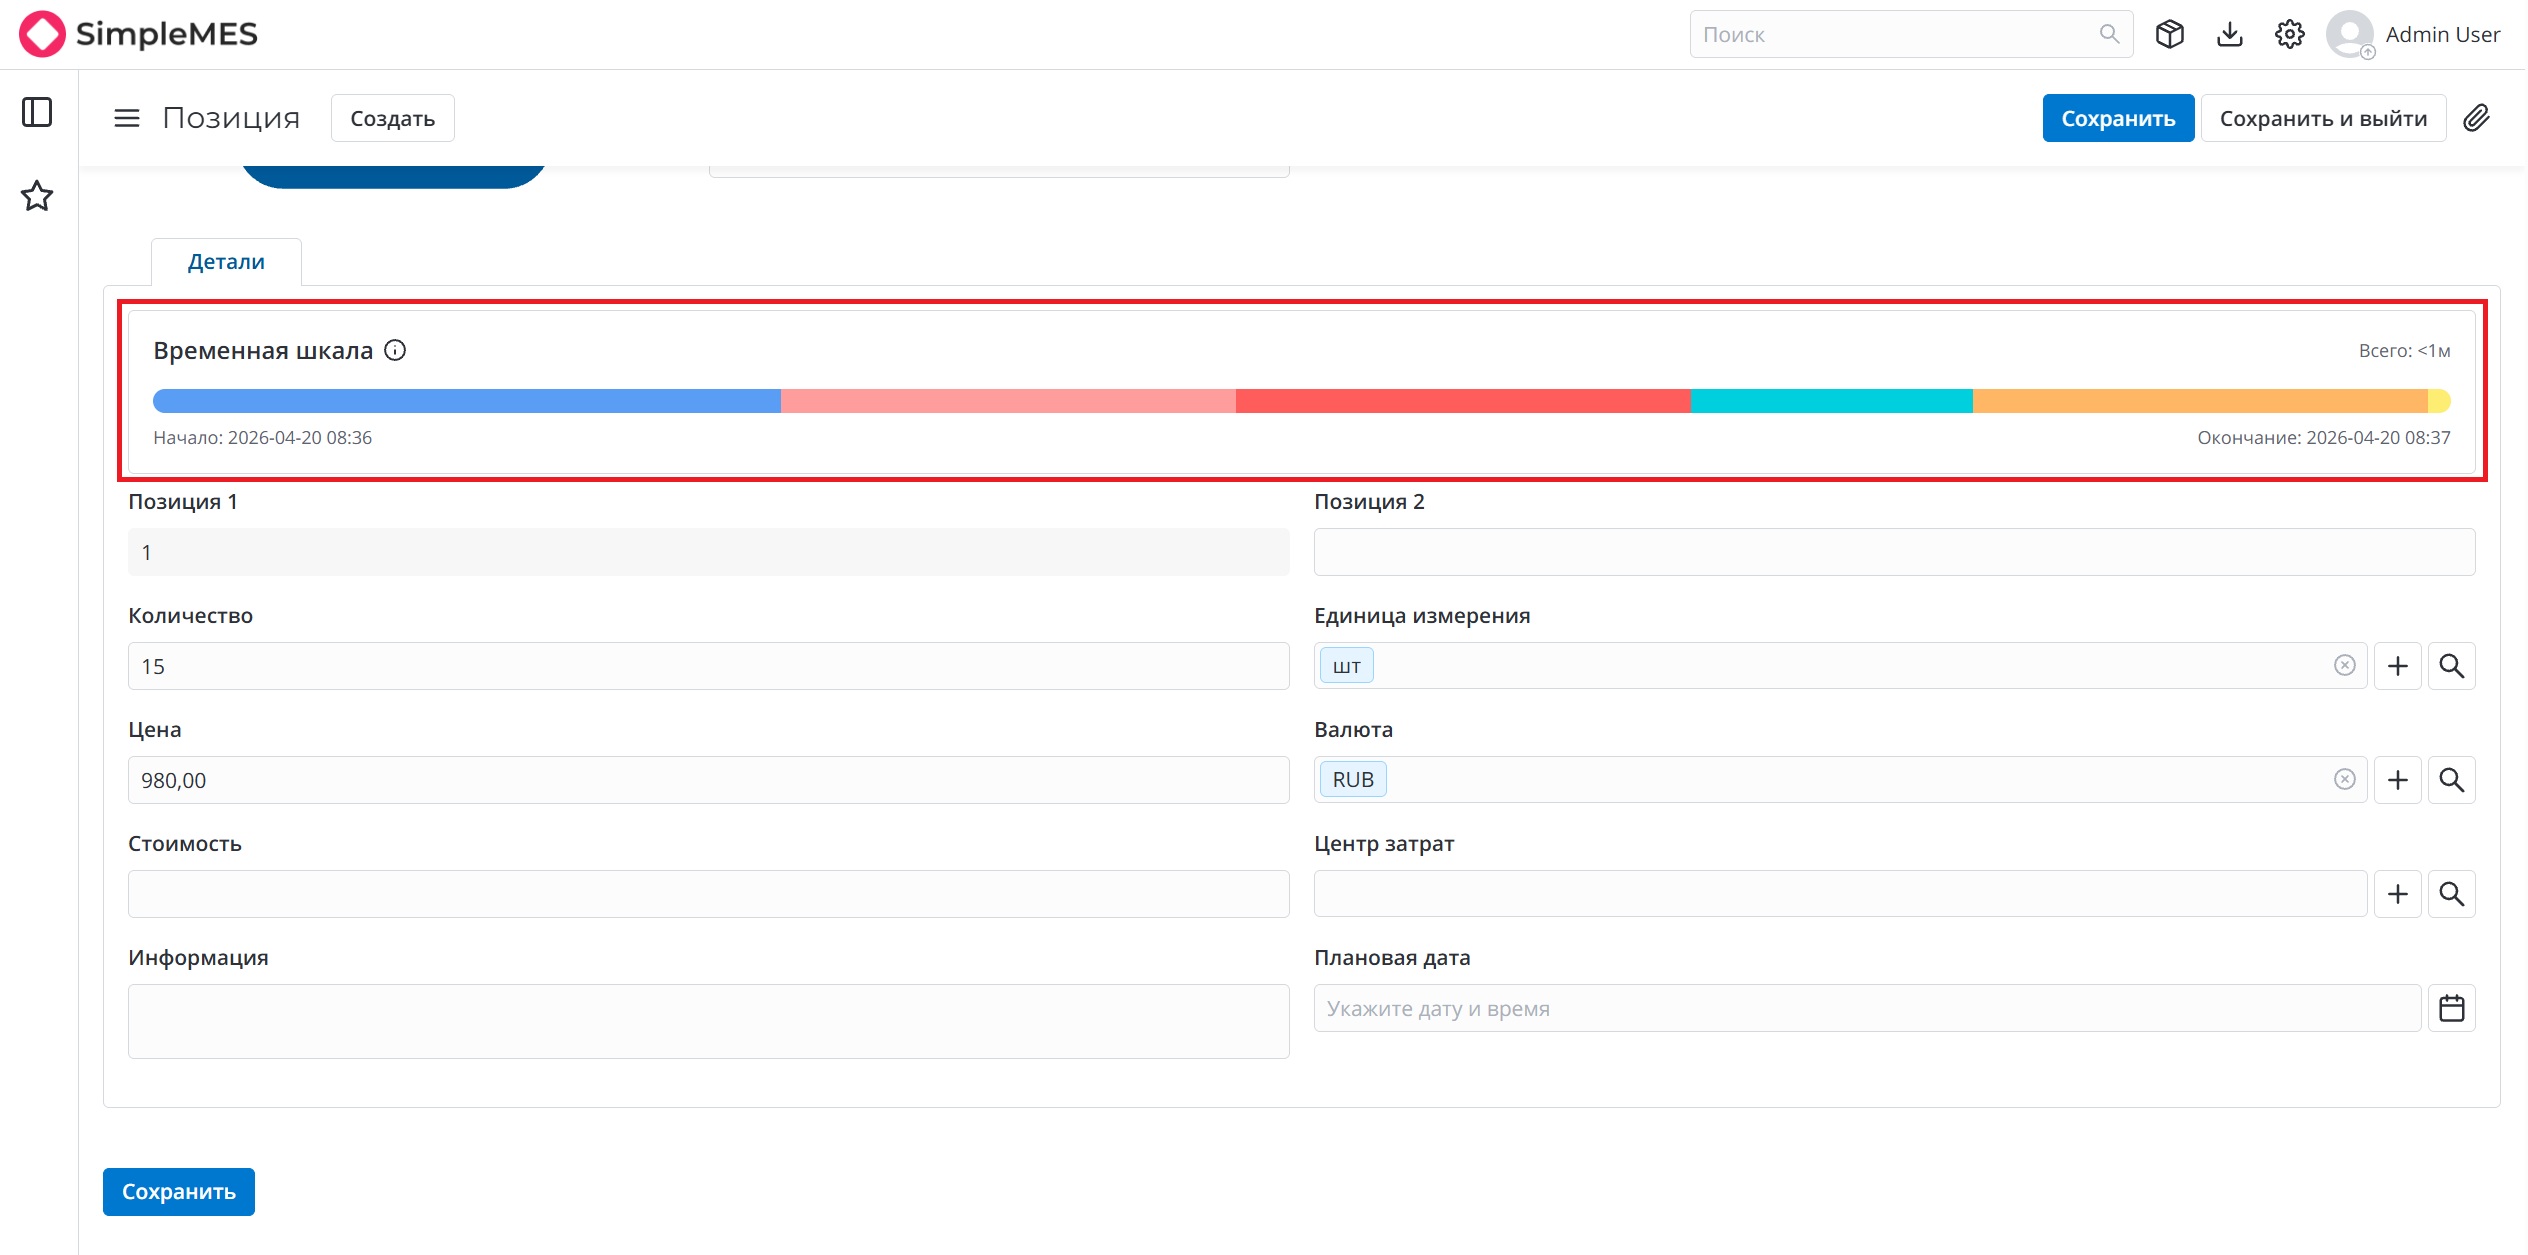
Task: Open favorites star icon in sidebar
Action: pyautogui.click(x=37, y=196)
